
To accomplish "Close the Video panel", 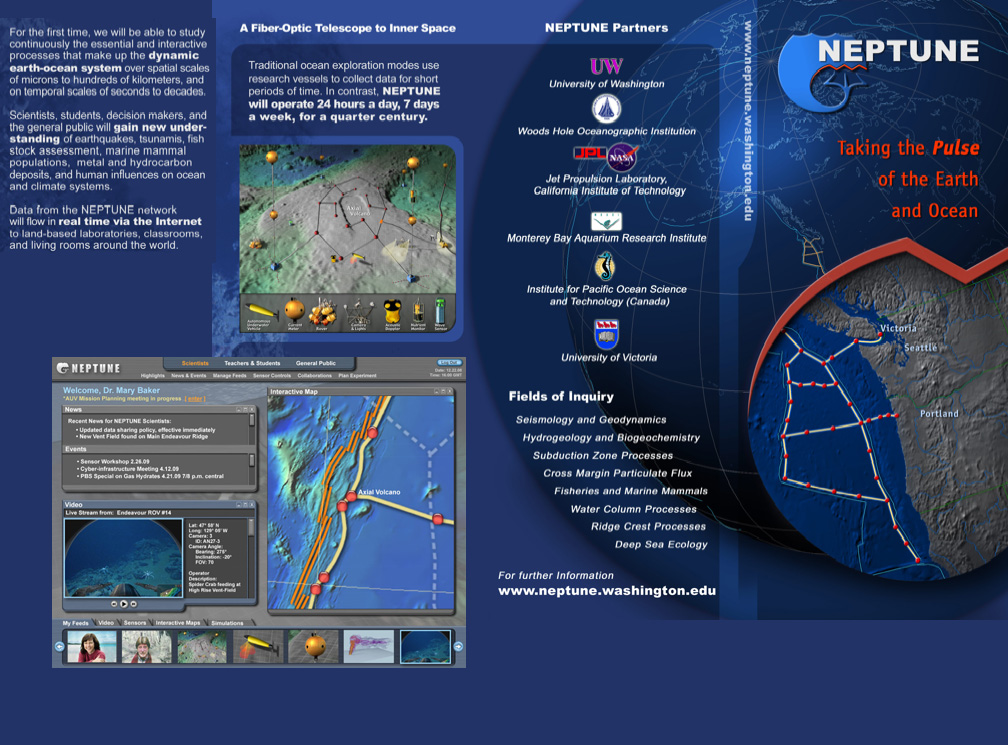I will (x=252, y=505).
